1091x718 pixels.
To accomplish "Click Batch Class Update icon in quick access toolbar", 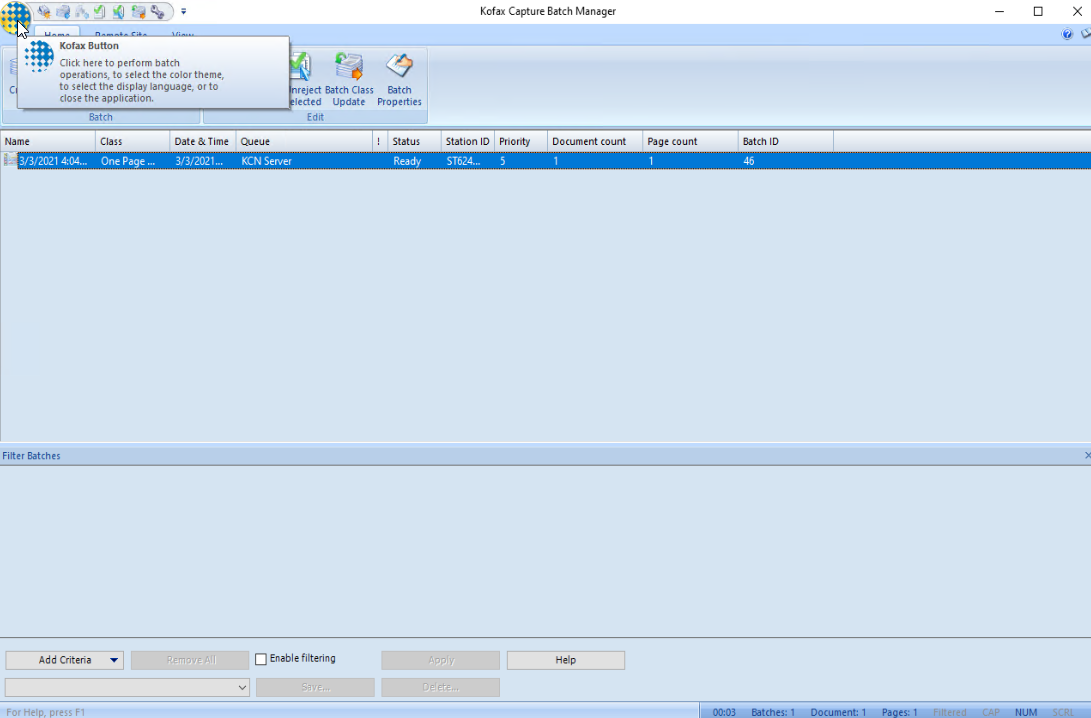I will (x=138, y=12).
